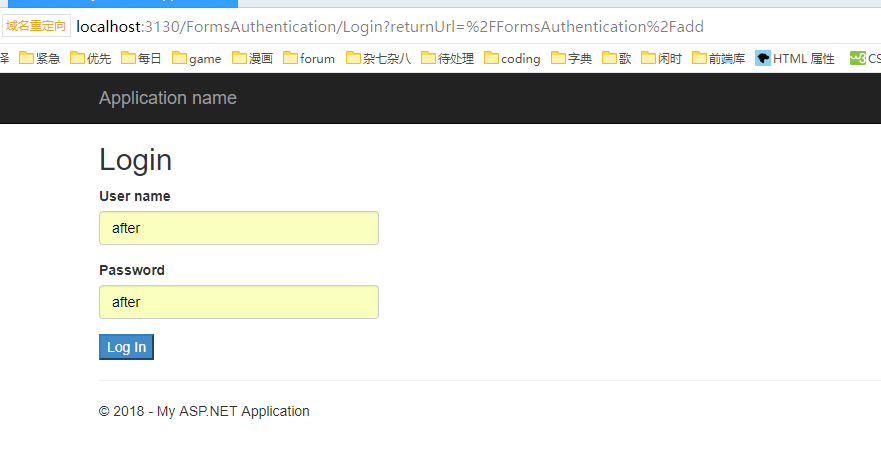Open the HTML 属性 bookmark

pos(795,59)
